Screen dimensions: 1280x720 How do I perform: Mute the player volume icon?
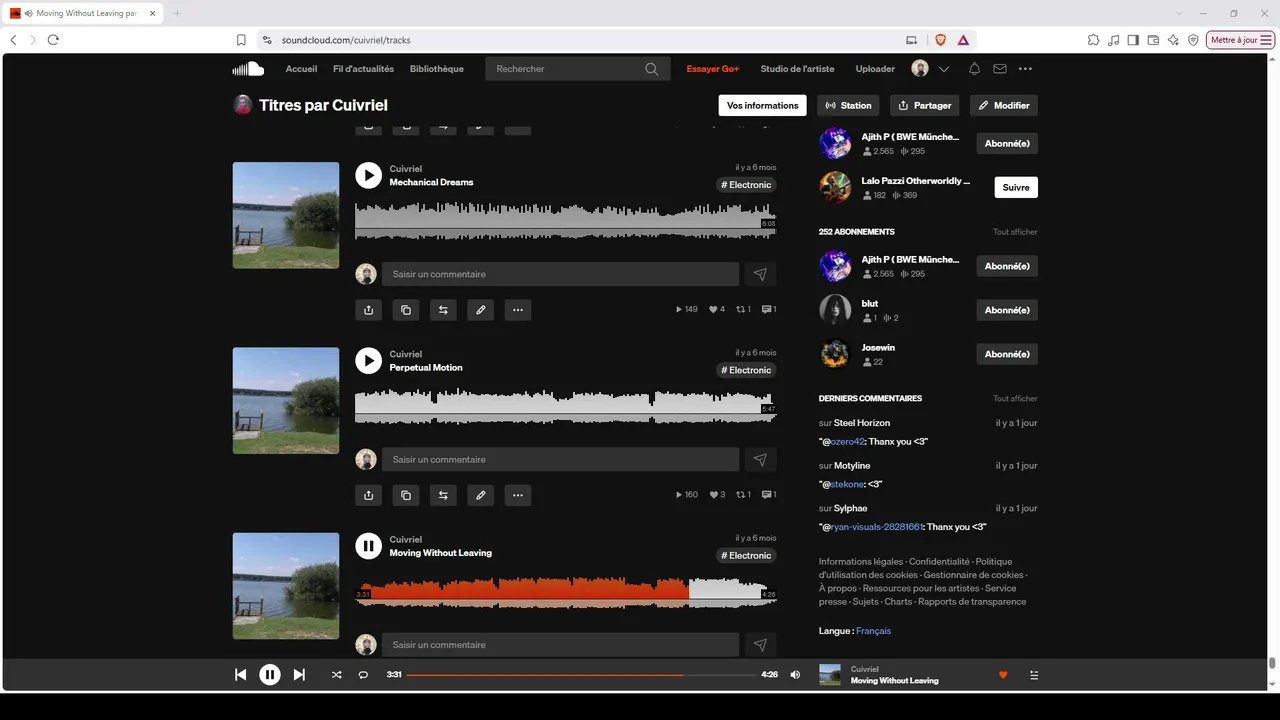point(795,675)
